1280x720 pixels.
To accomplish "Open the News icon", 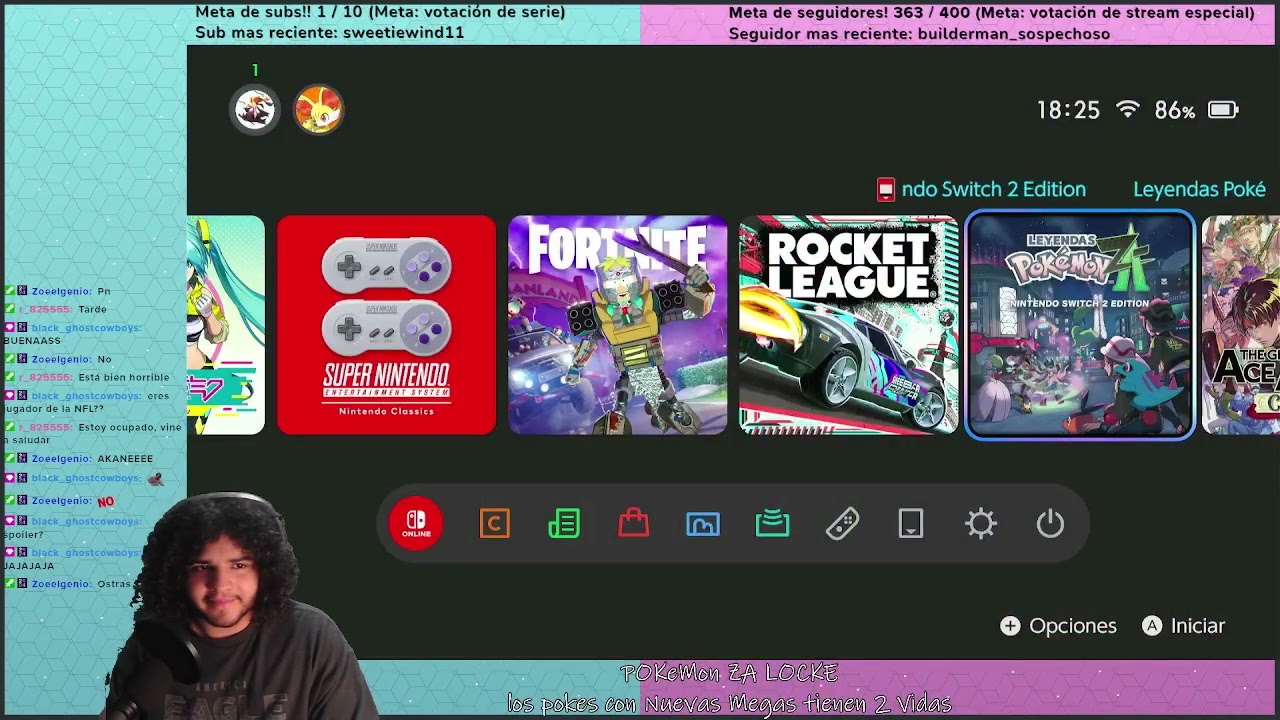I will pyautogui.click(x=564, y=523).
